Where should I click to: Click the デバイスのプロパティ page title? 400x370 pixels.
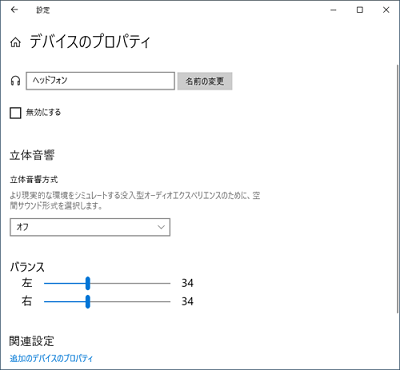(x=90, y=42)
